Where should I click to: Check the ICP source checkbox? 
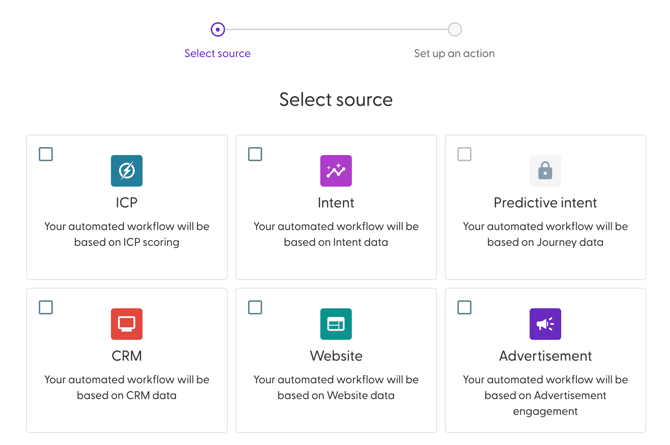[x=46, y=154]
